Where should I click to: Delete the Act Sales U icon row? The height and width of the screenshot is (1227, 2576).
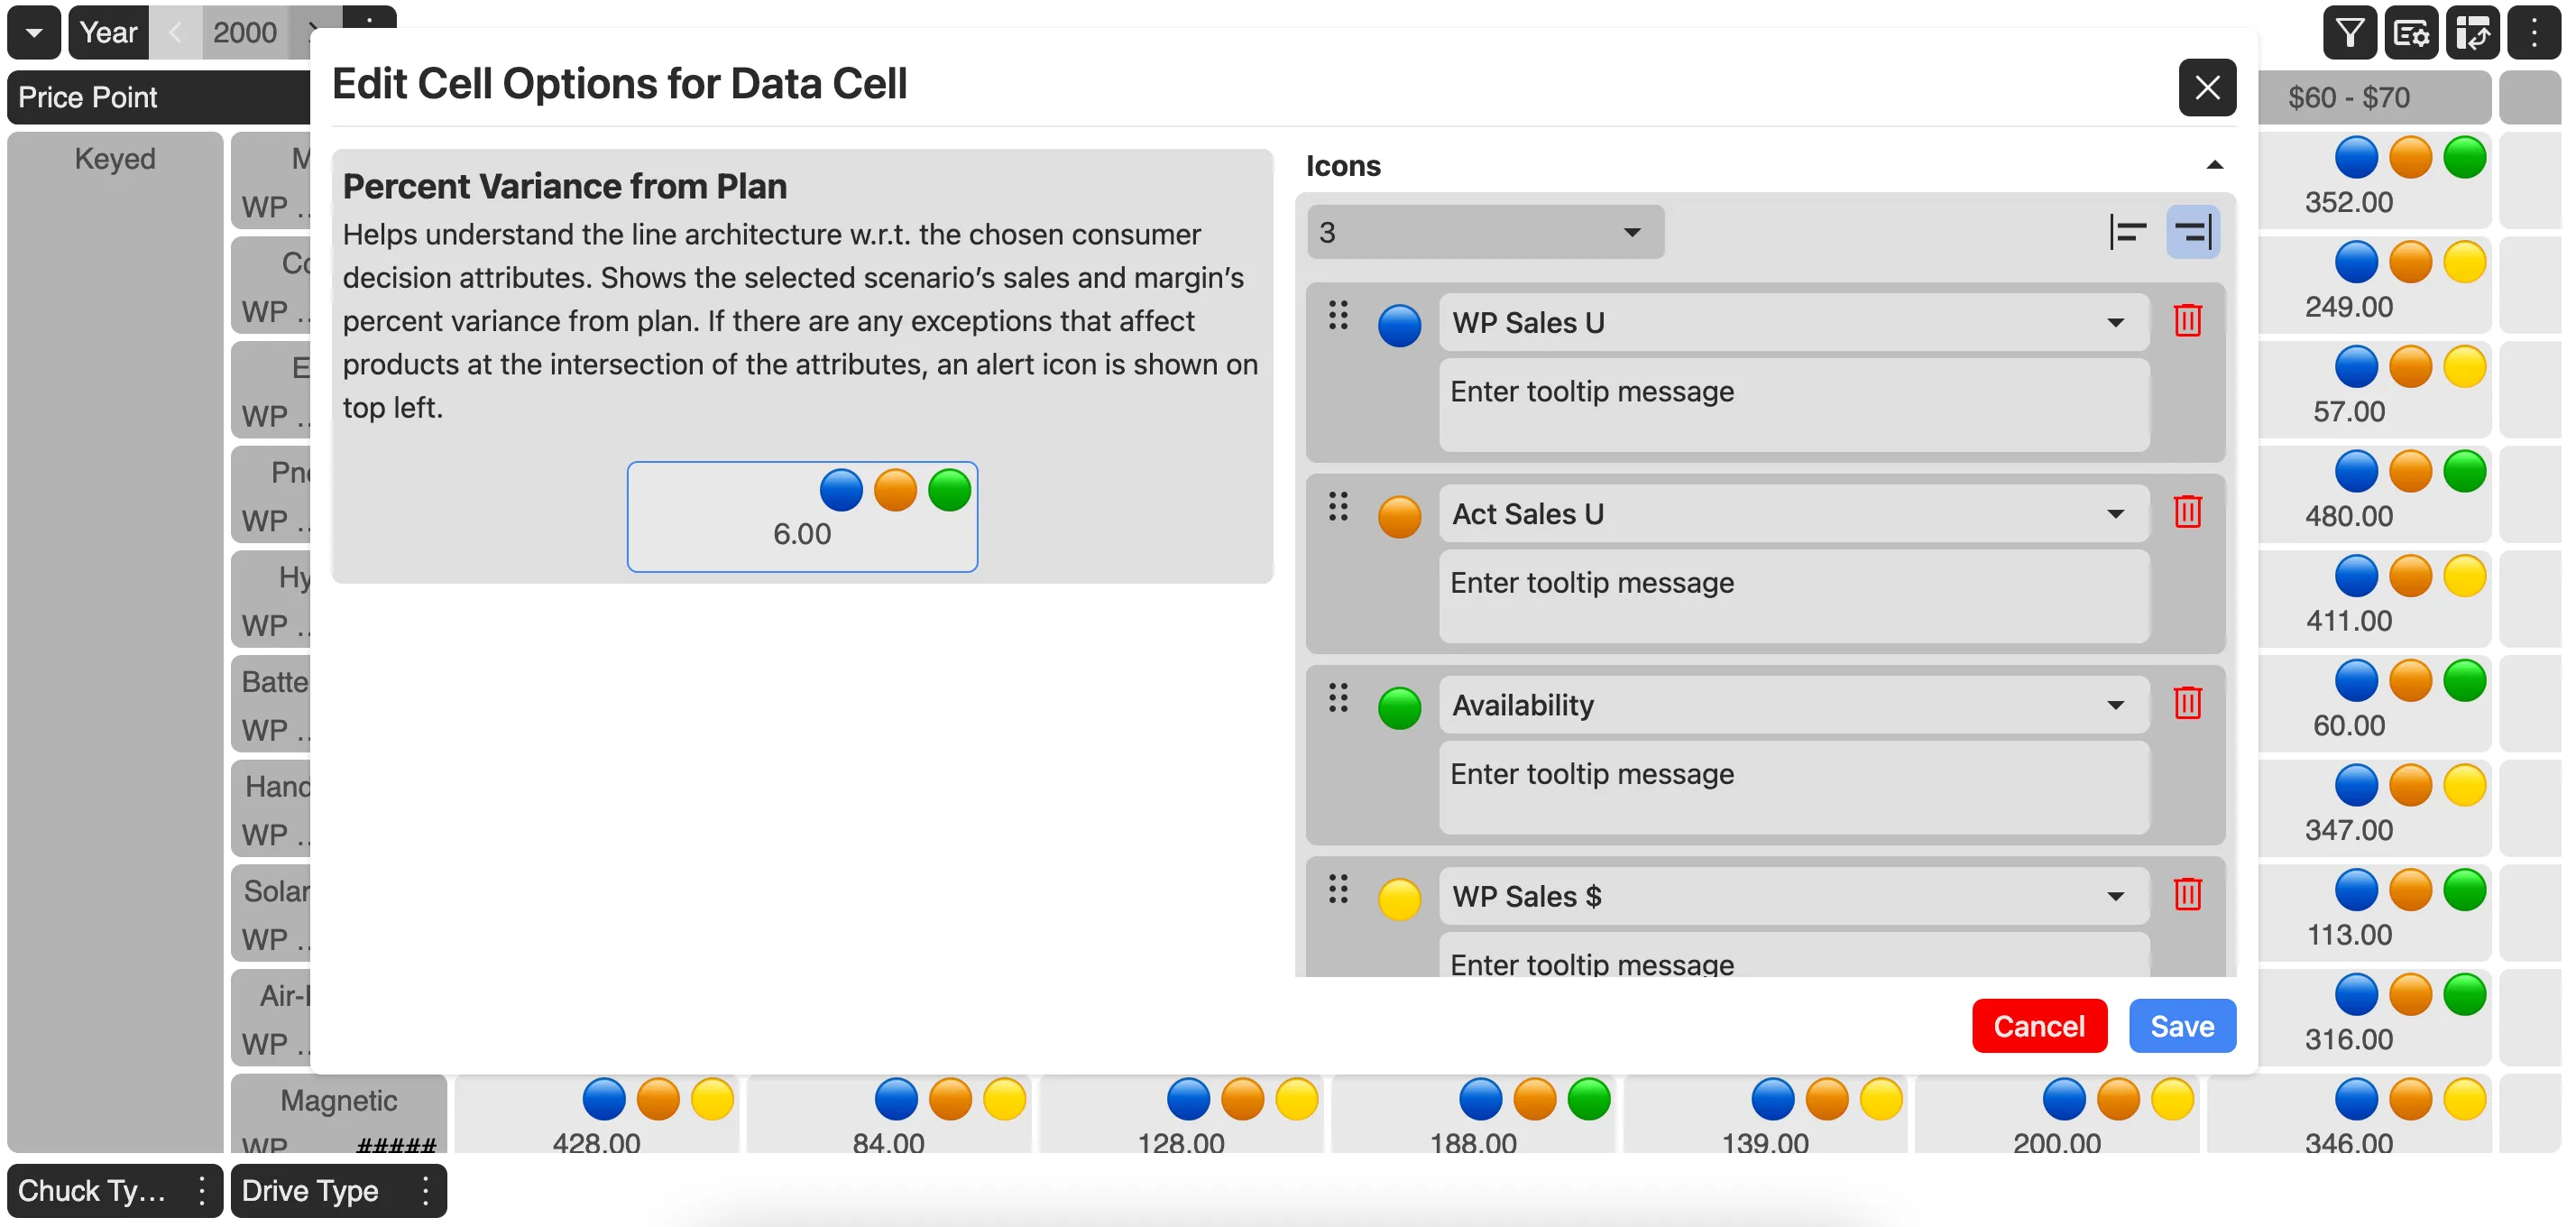point(2187,512)
